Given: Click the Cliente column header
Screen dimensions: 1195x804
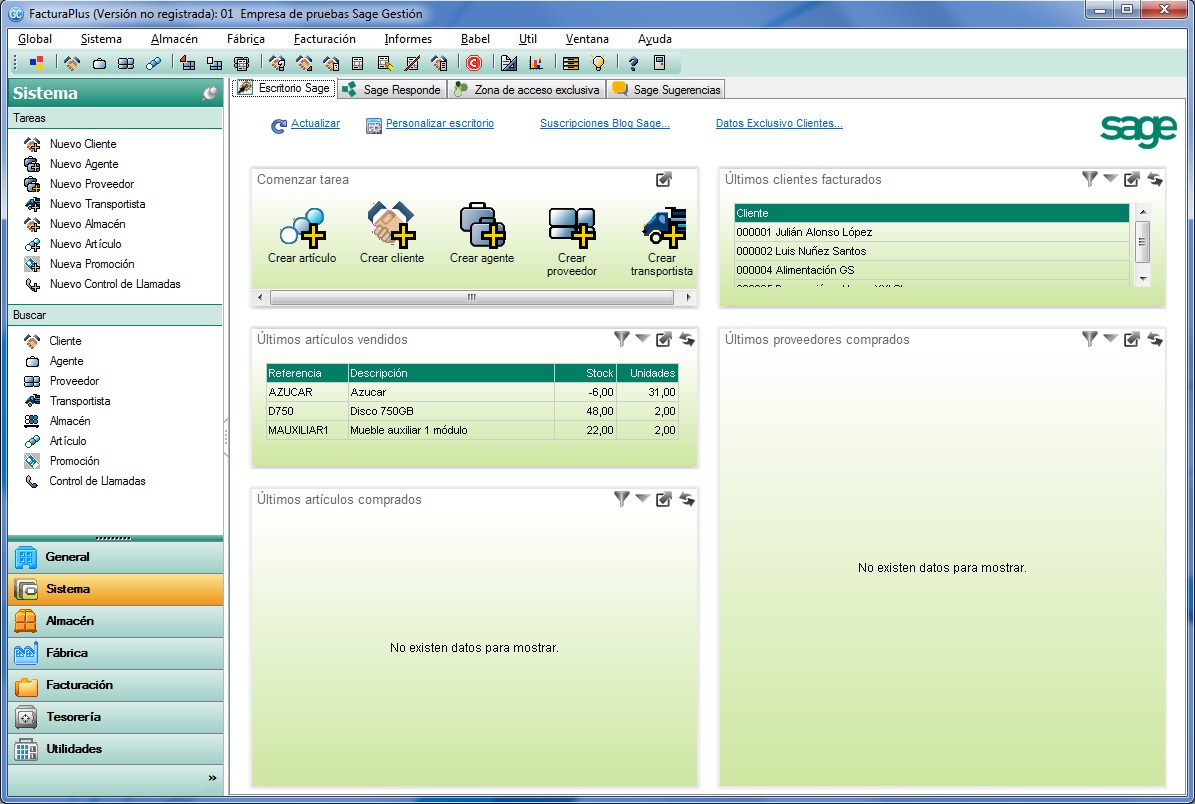Looking at the screenshot, I should point(931,213).
